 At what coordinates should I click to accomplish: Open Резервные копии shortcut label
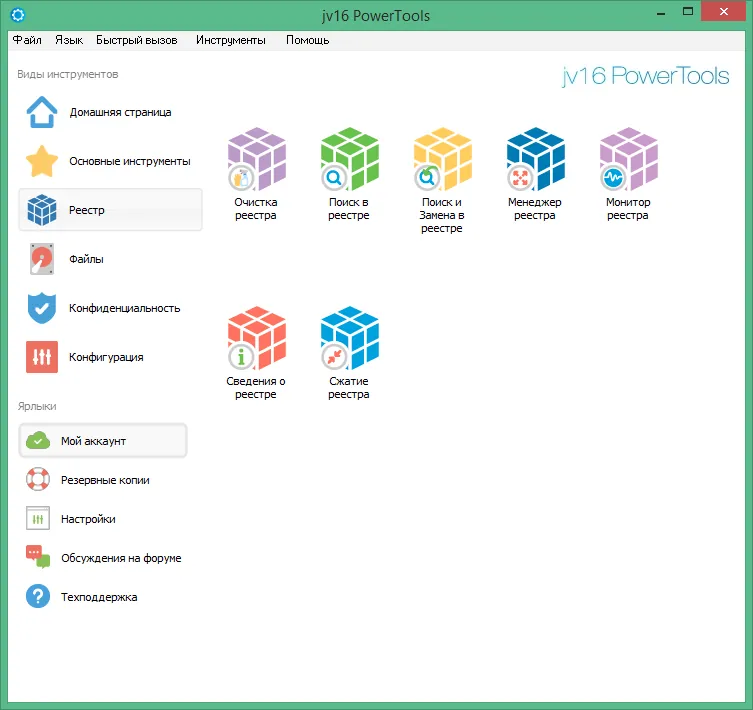click(105, 480)
